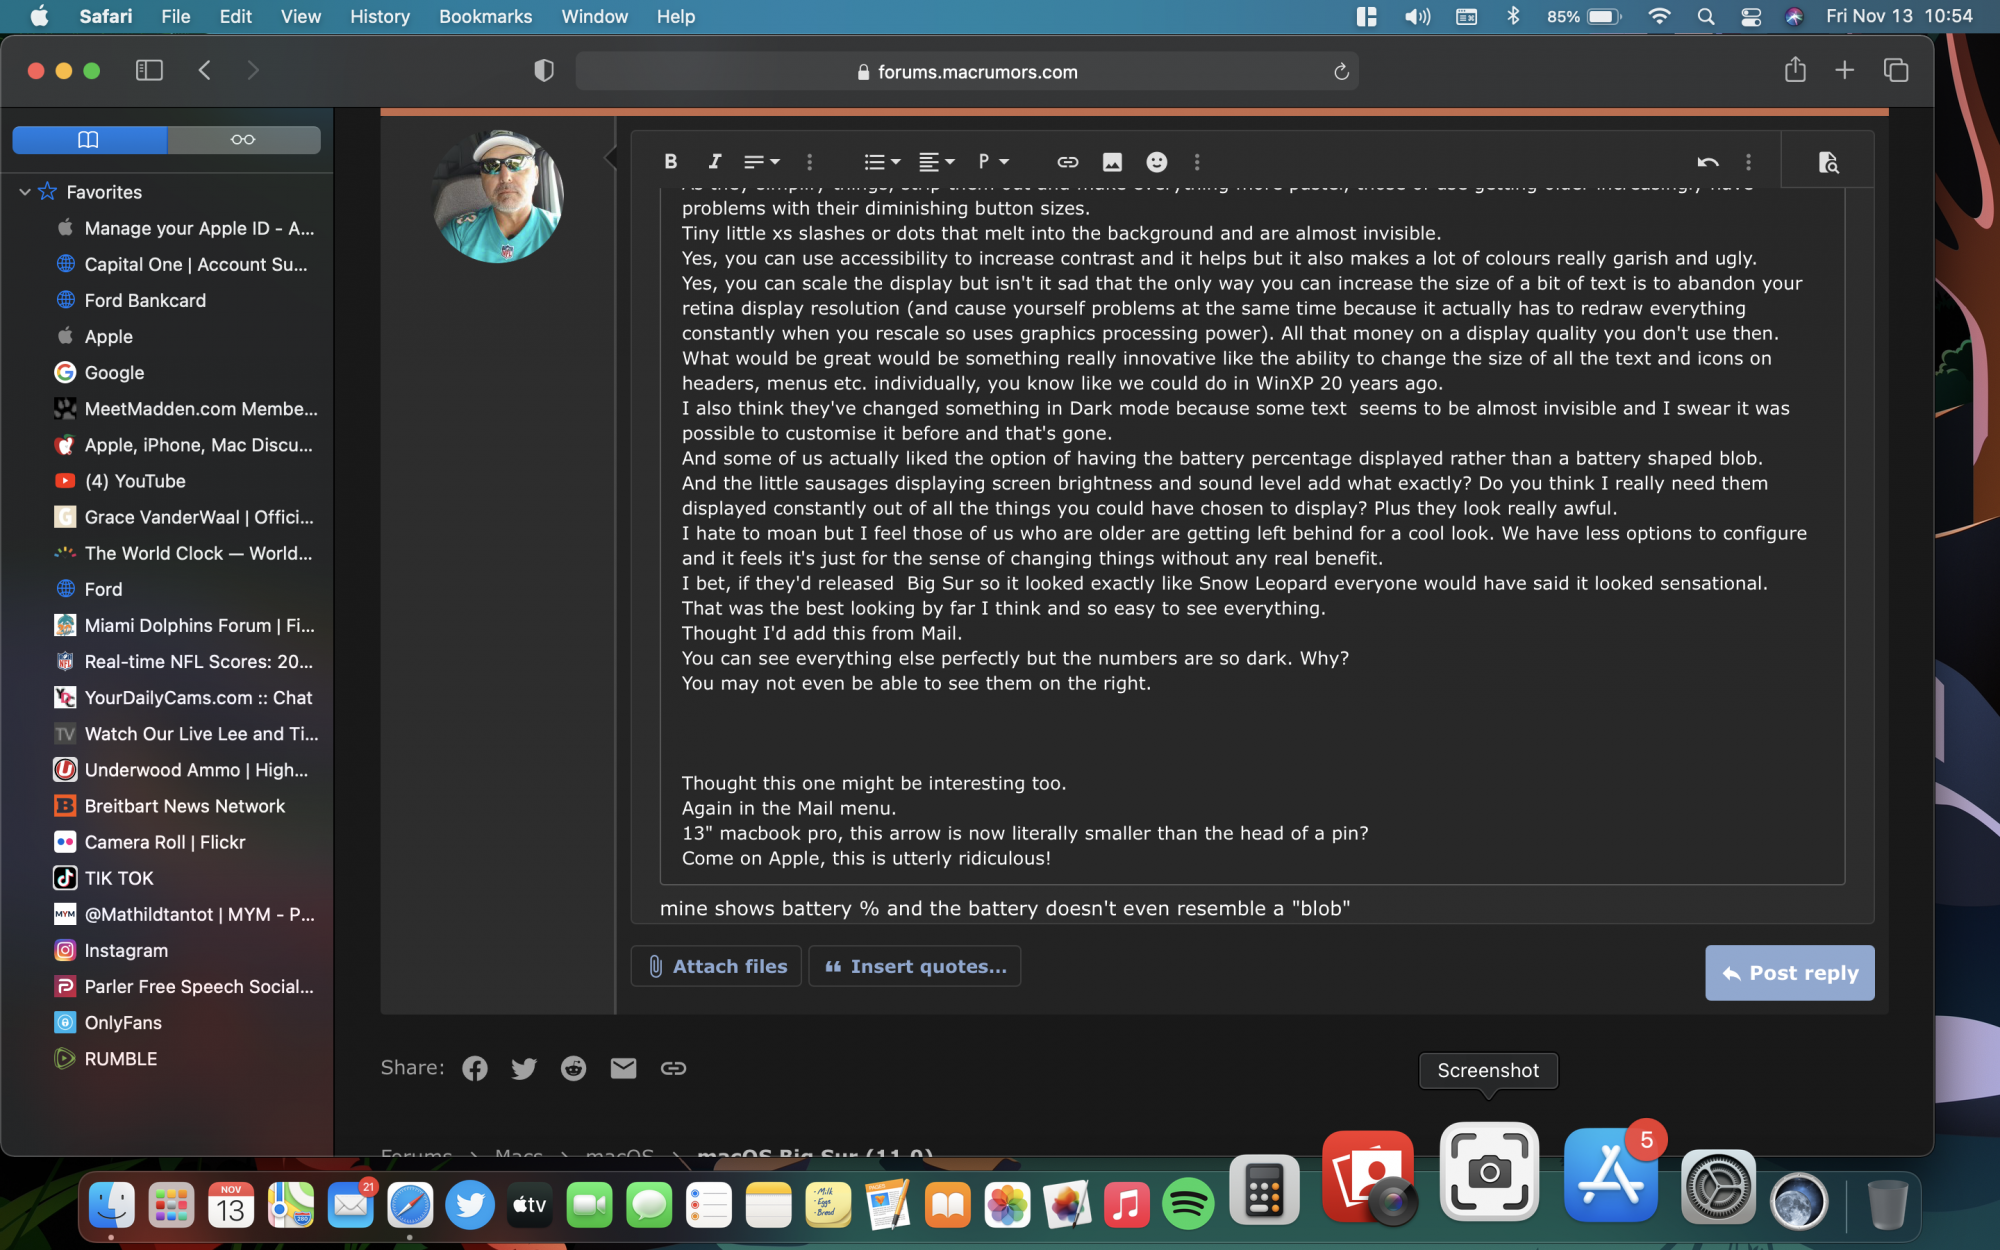The image size is (2000, 1250).
Task: Open paragraph format dropdown
Action: pyautogui.click(x=993, y=162)
